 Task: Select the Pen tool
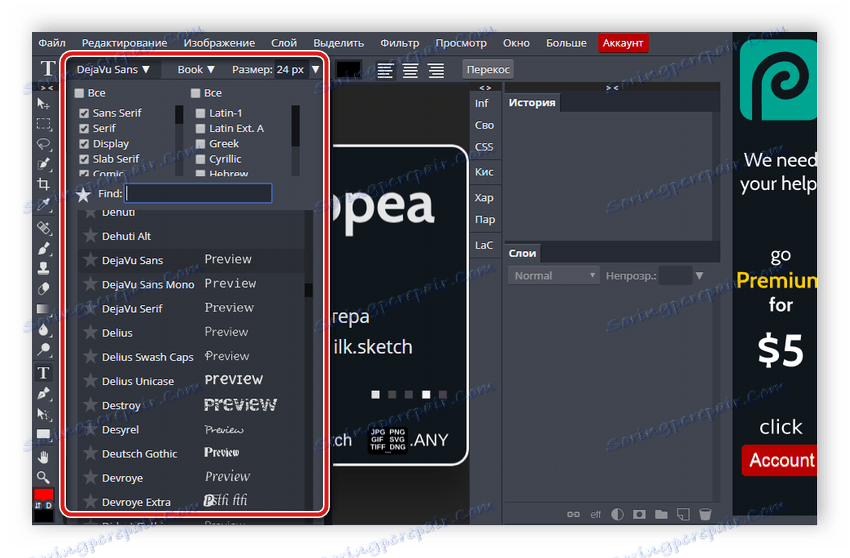(43, 394)
